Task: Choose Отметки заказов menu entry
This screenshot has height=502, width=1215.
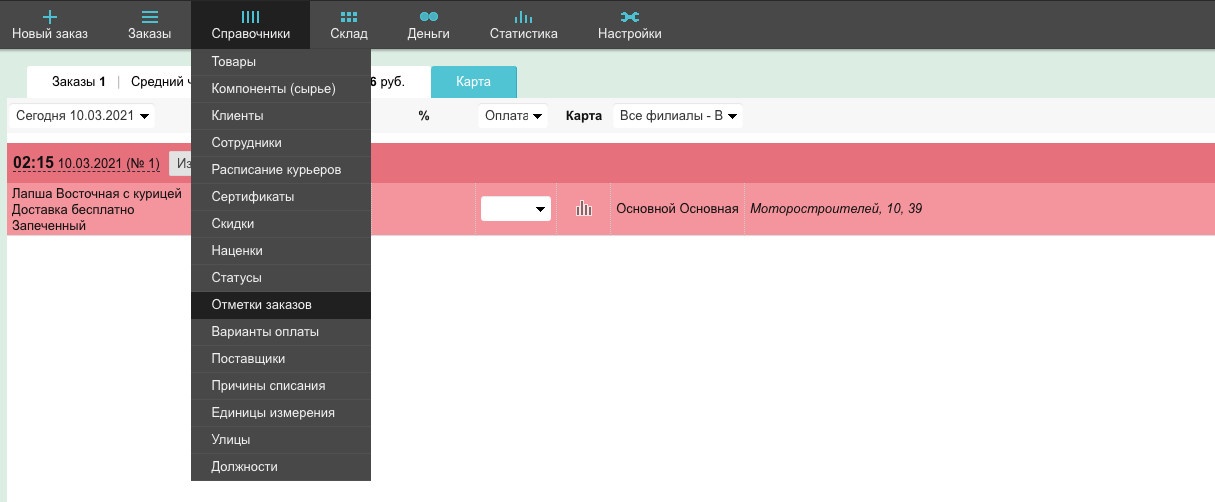Action: click(x=261, y=305)
